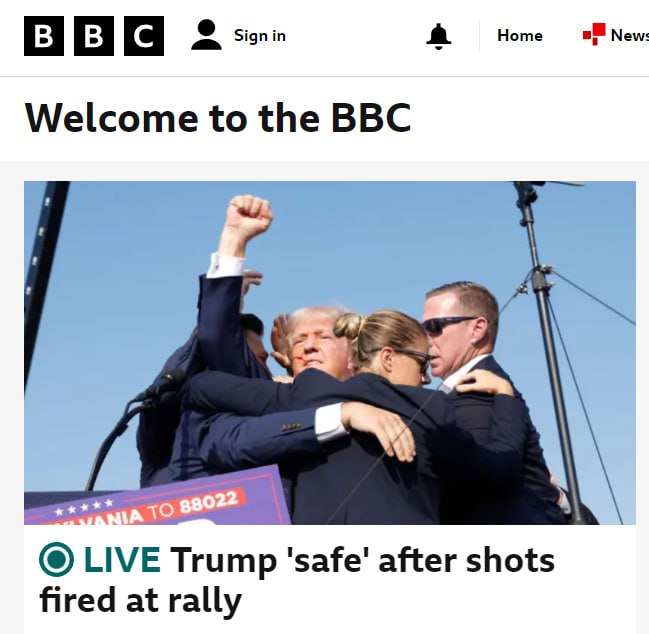Click the Sign in link

(x=260, y=36)
